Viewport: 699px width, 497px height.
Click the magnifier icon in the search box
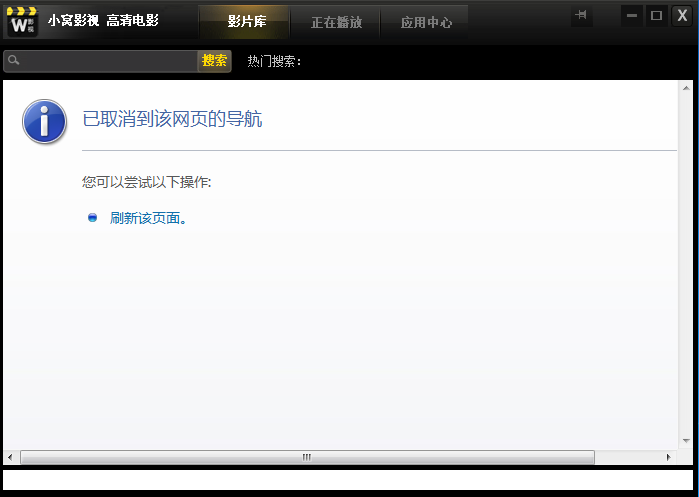coord(13,61)
